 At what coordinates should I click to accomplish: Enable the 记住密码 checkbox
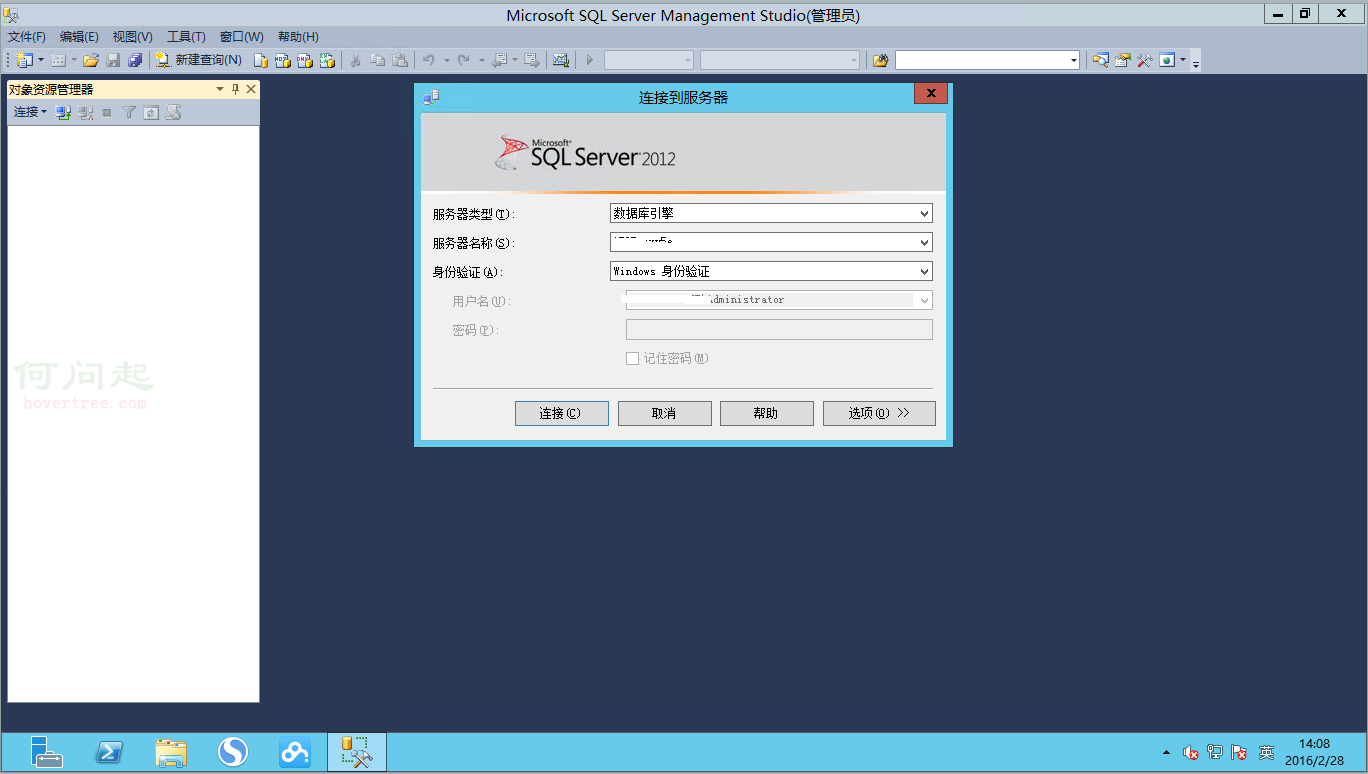632,358
